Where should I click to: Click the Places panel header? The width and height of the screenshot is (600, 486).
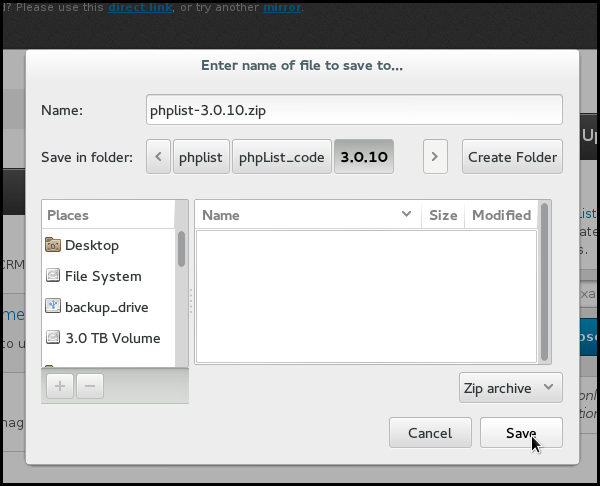click(x=109, y=215)
